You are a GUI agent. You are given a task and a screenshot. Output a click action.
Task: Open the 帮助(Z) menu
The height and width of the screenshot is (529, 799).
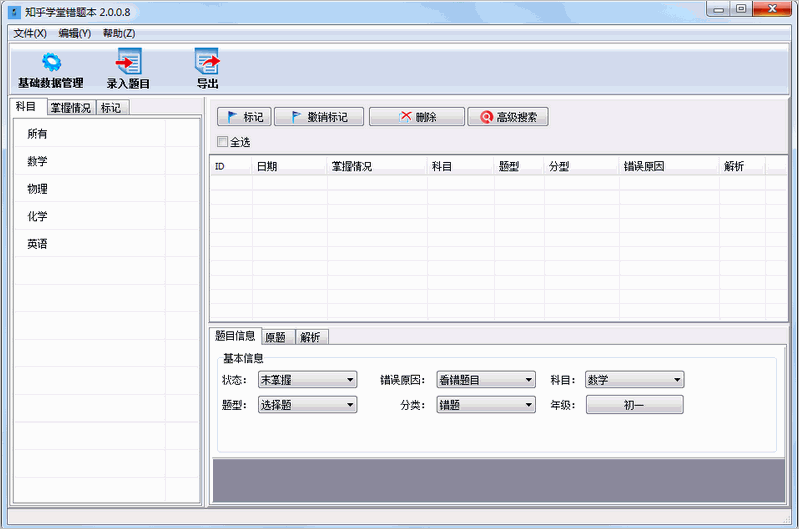tap(119, 33)
